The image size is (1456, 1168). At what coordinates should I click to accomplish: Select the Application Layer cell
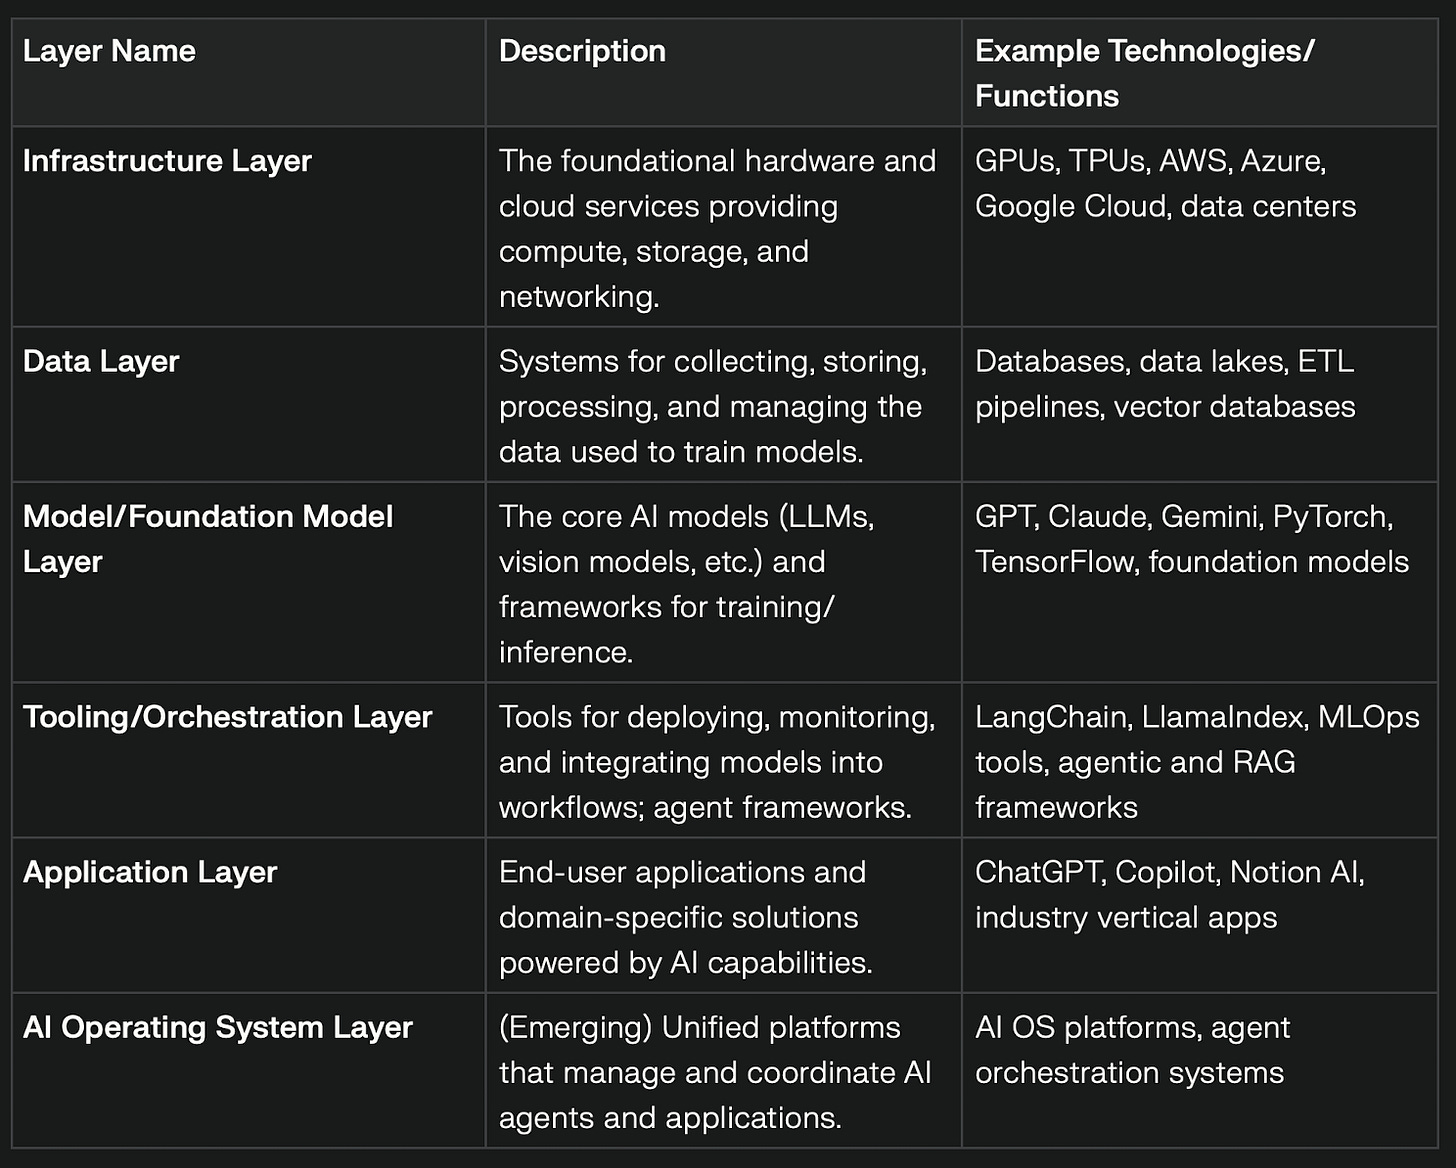click(x=248, y=915)
